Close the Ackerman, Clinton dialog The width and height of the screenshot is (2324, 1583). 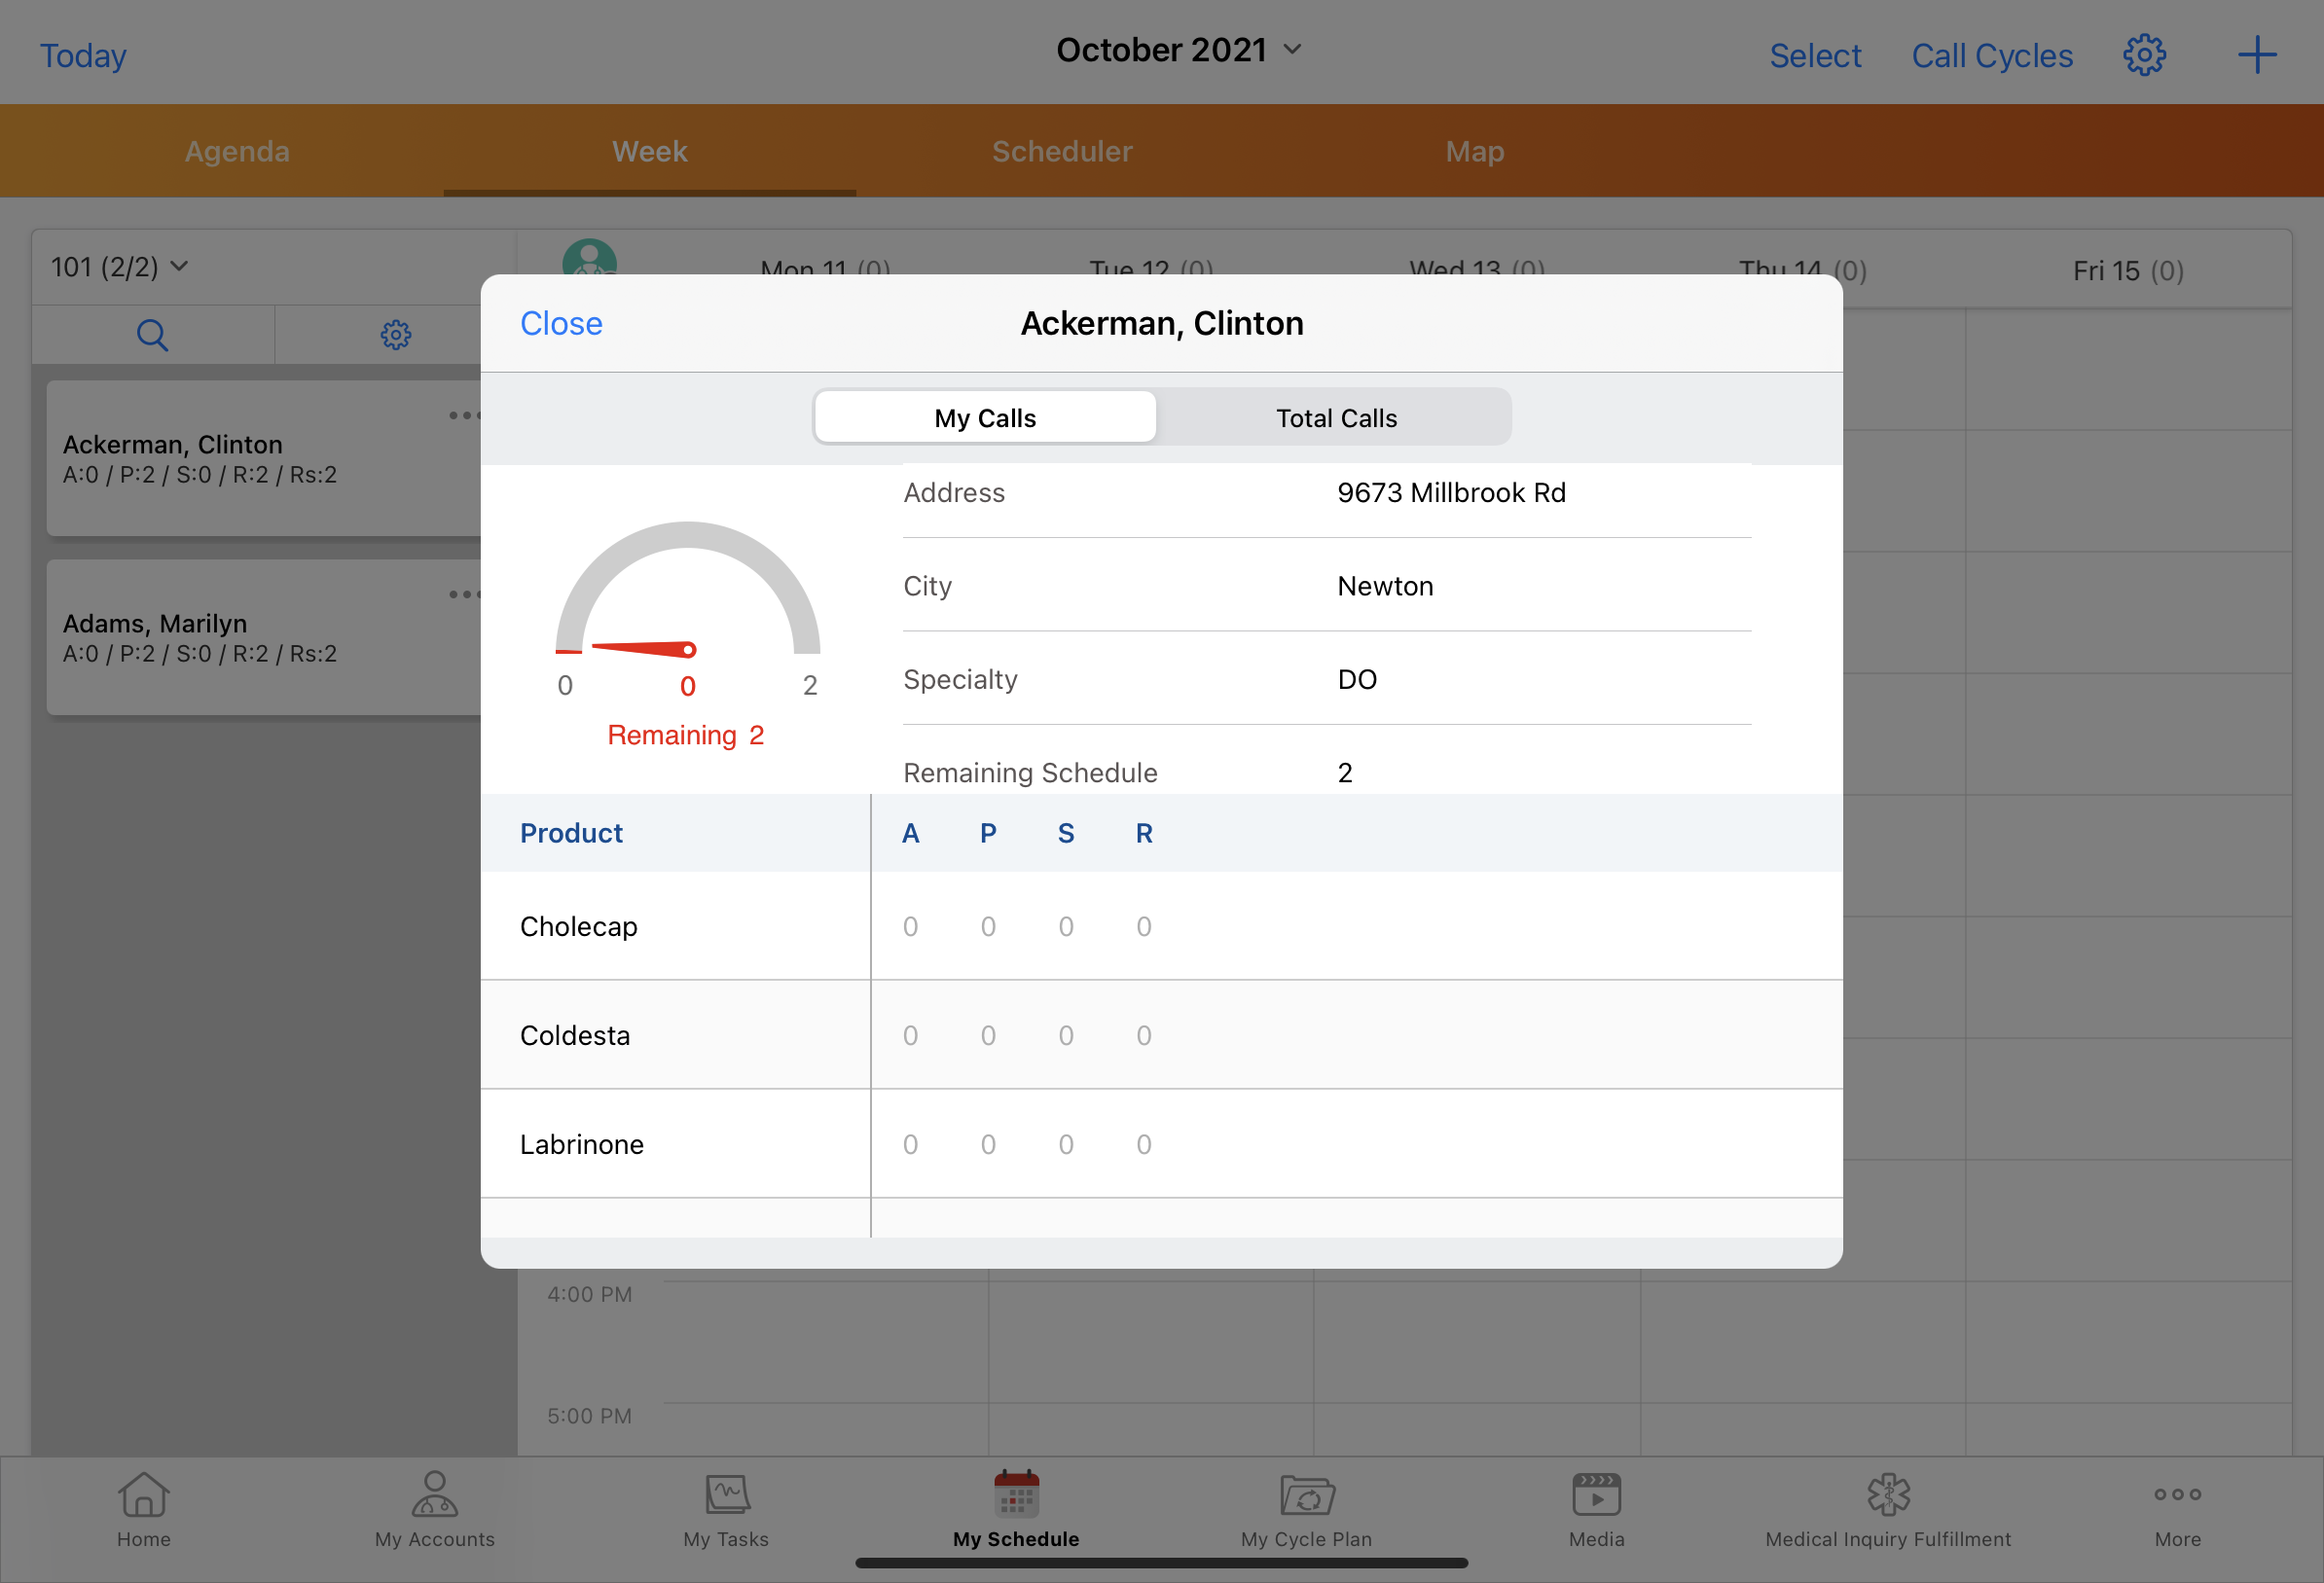(x=561, y=324)
